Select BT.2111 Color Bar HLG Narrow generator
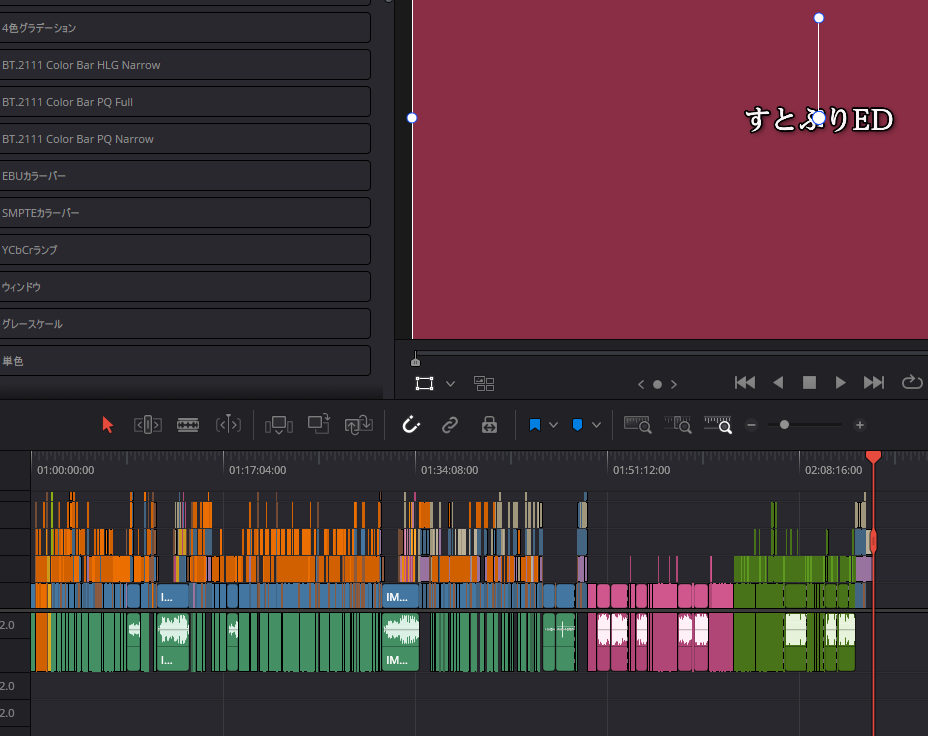This screenshot has height=736, width=928. click(x=185, y=64)
